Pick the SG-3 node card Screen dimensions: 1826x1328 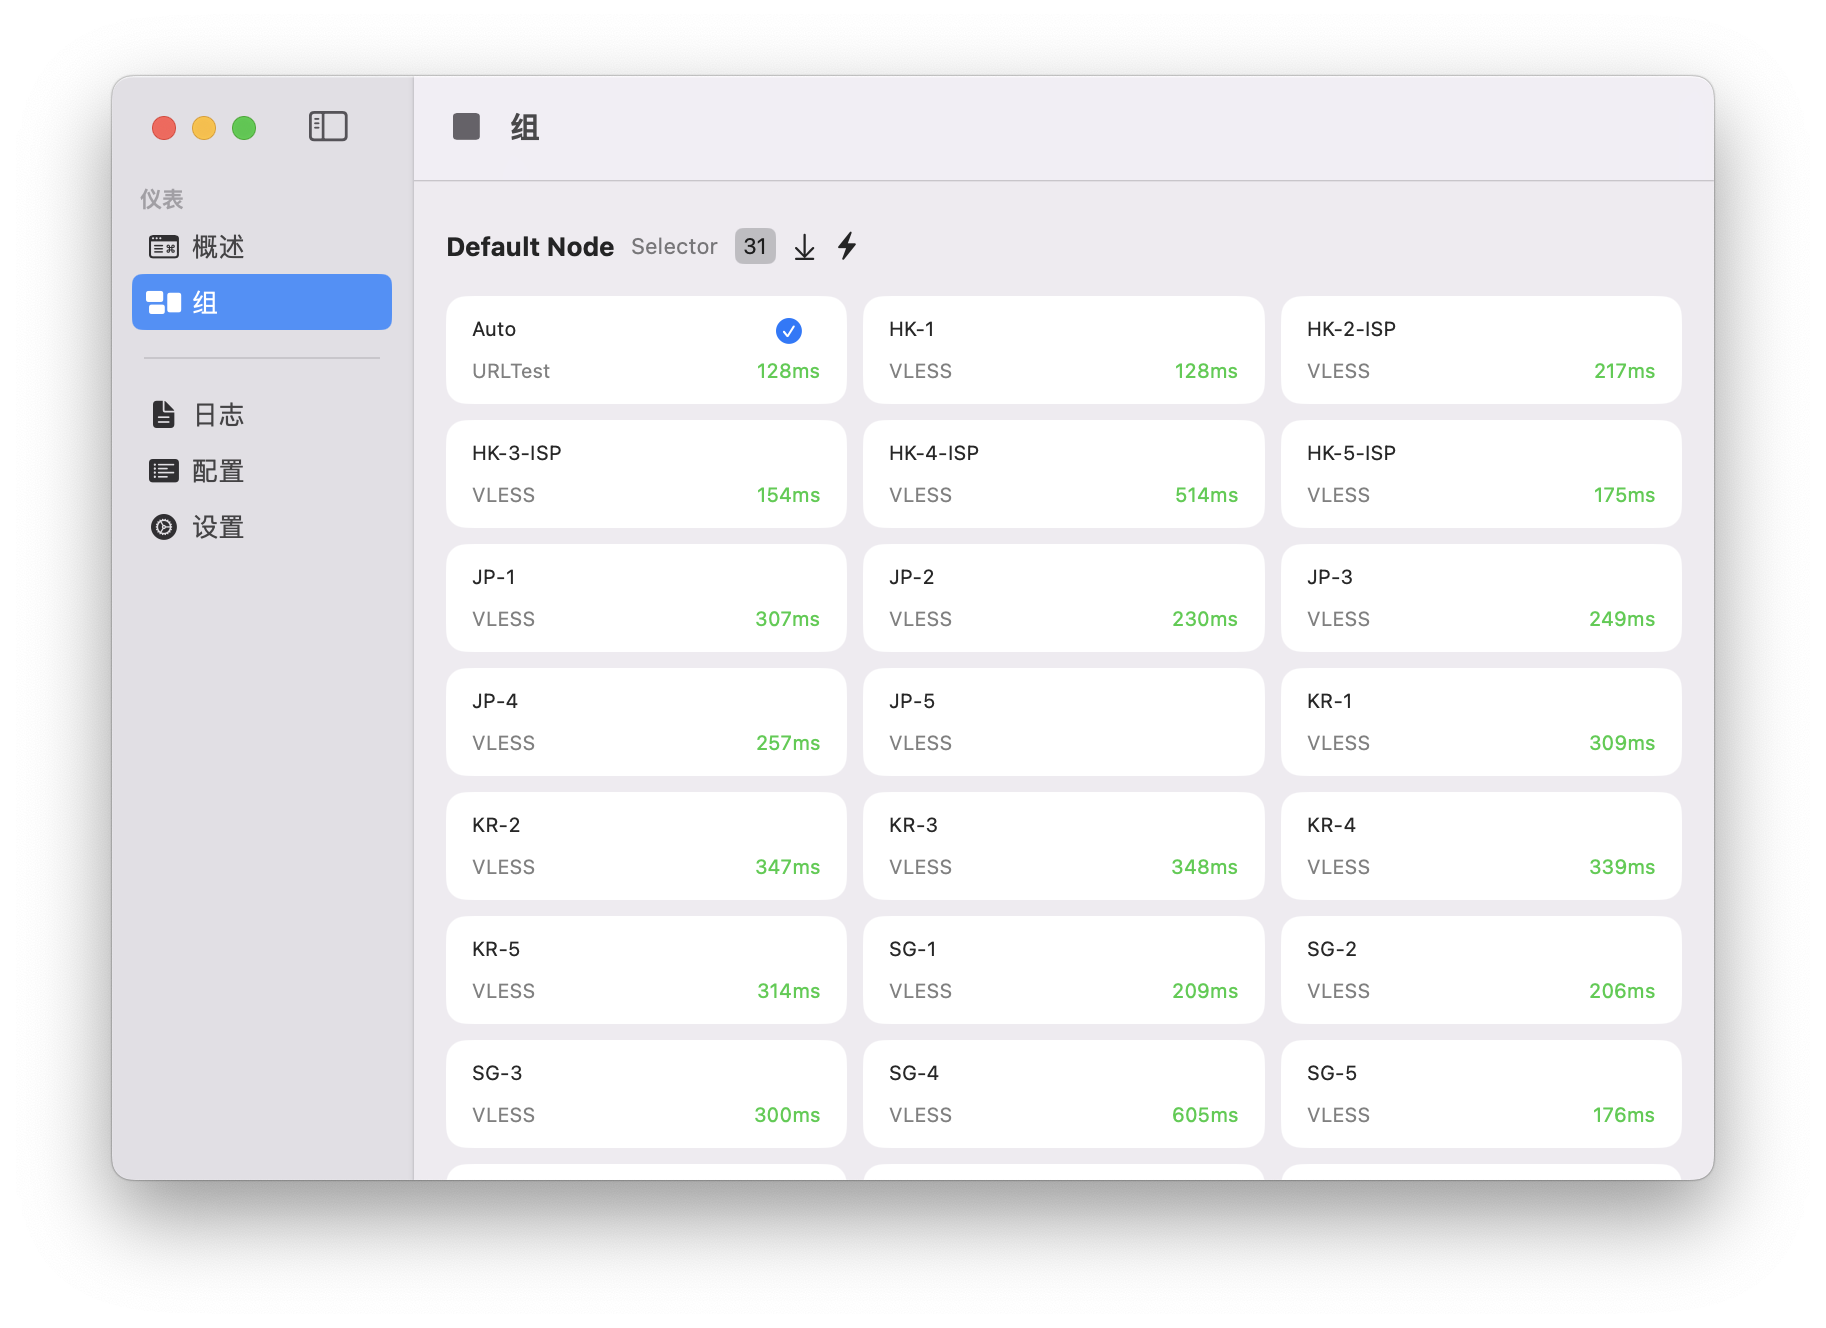646,1094
